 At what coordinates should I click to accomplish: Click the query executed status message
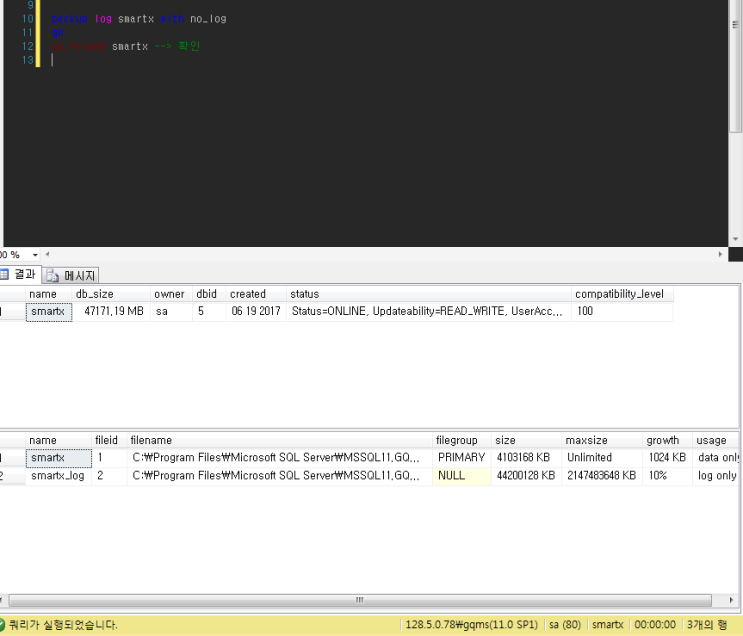click(63, 625)
